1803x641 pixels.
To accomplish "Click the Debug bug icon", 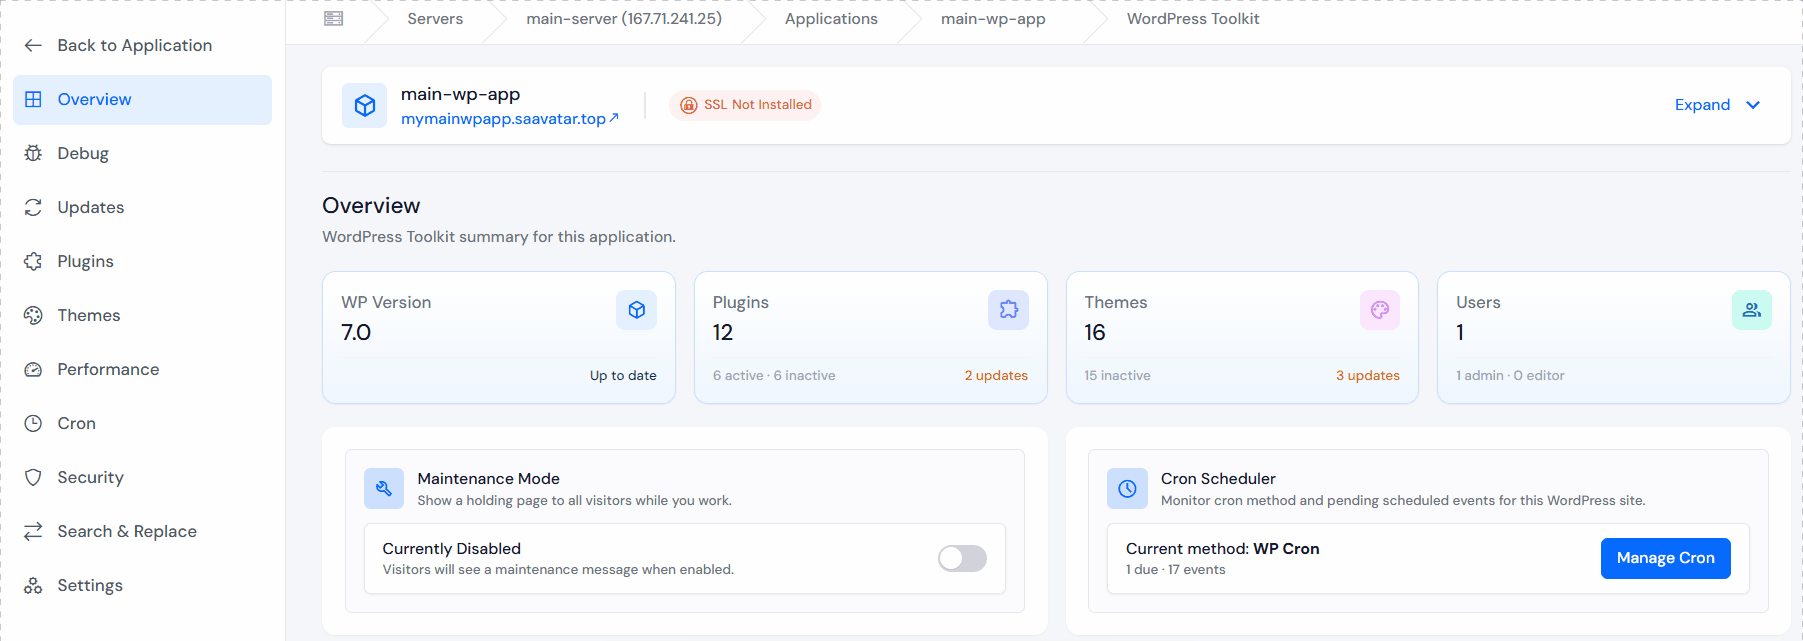I will coord(33,153).
